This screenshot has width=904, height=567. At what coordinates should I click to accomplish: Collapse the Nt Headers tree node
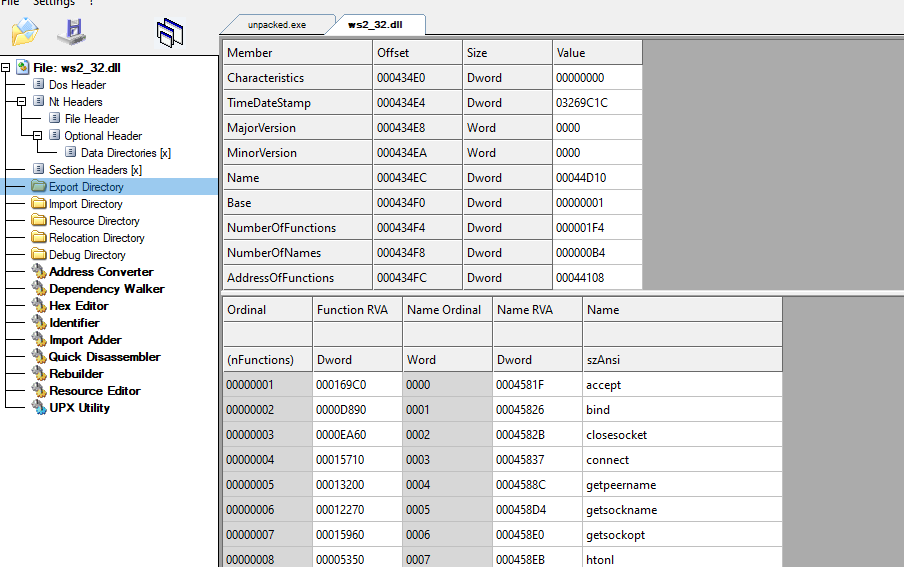(x=22, y=102)
